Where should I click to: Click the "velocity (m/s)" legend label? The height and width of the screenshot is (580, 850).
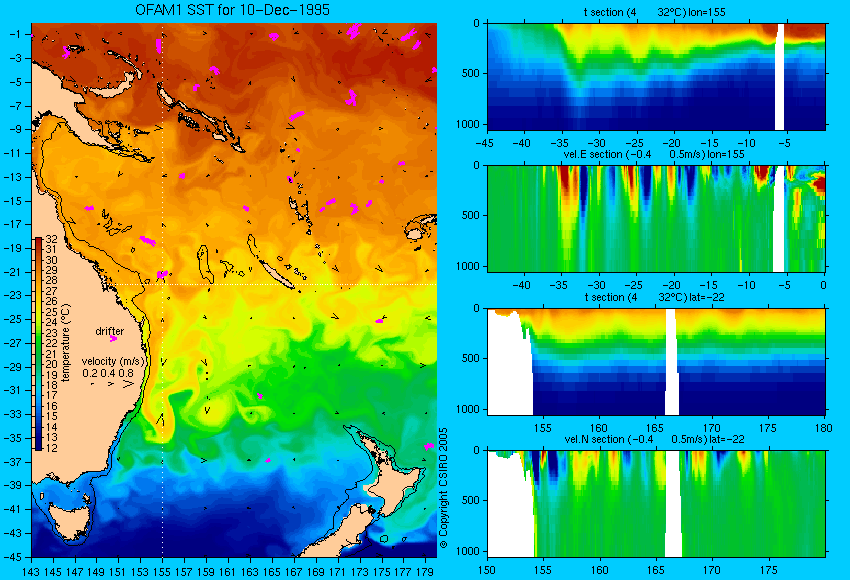pyautogui.click(x=113, y=361)
